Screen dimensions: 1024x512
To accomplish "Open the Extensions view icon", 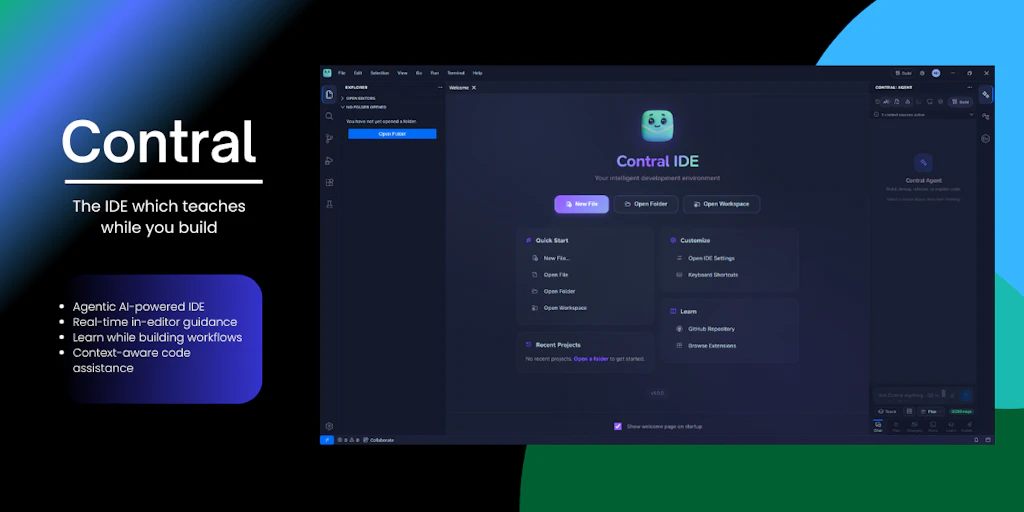I will click(329, 182).
